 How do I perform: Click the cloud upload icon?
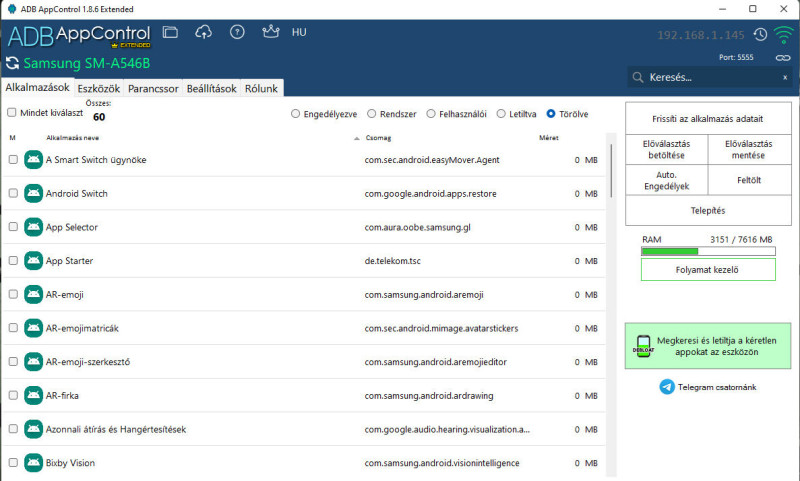pyautogui.click(x=204, y=32)
